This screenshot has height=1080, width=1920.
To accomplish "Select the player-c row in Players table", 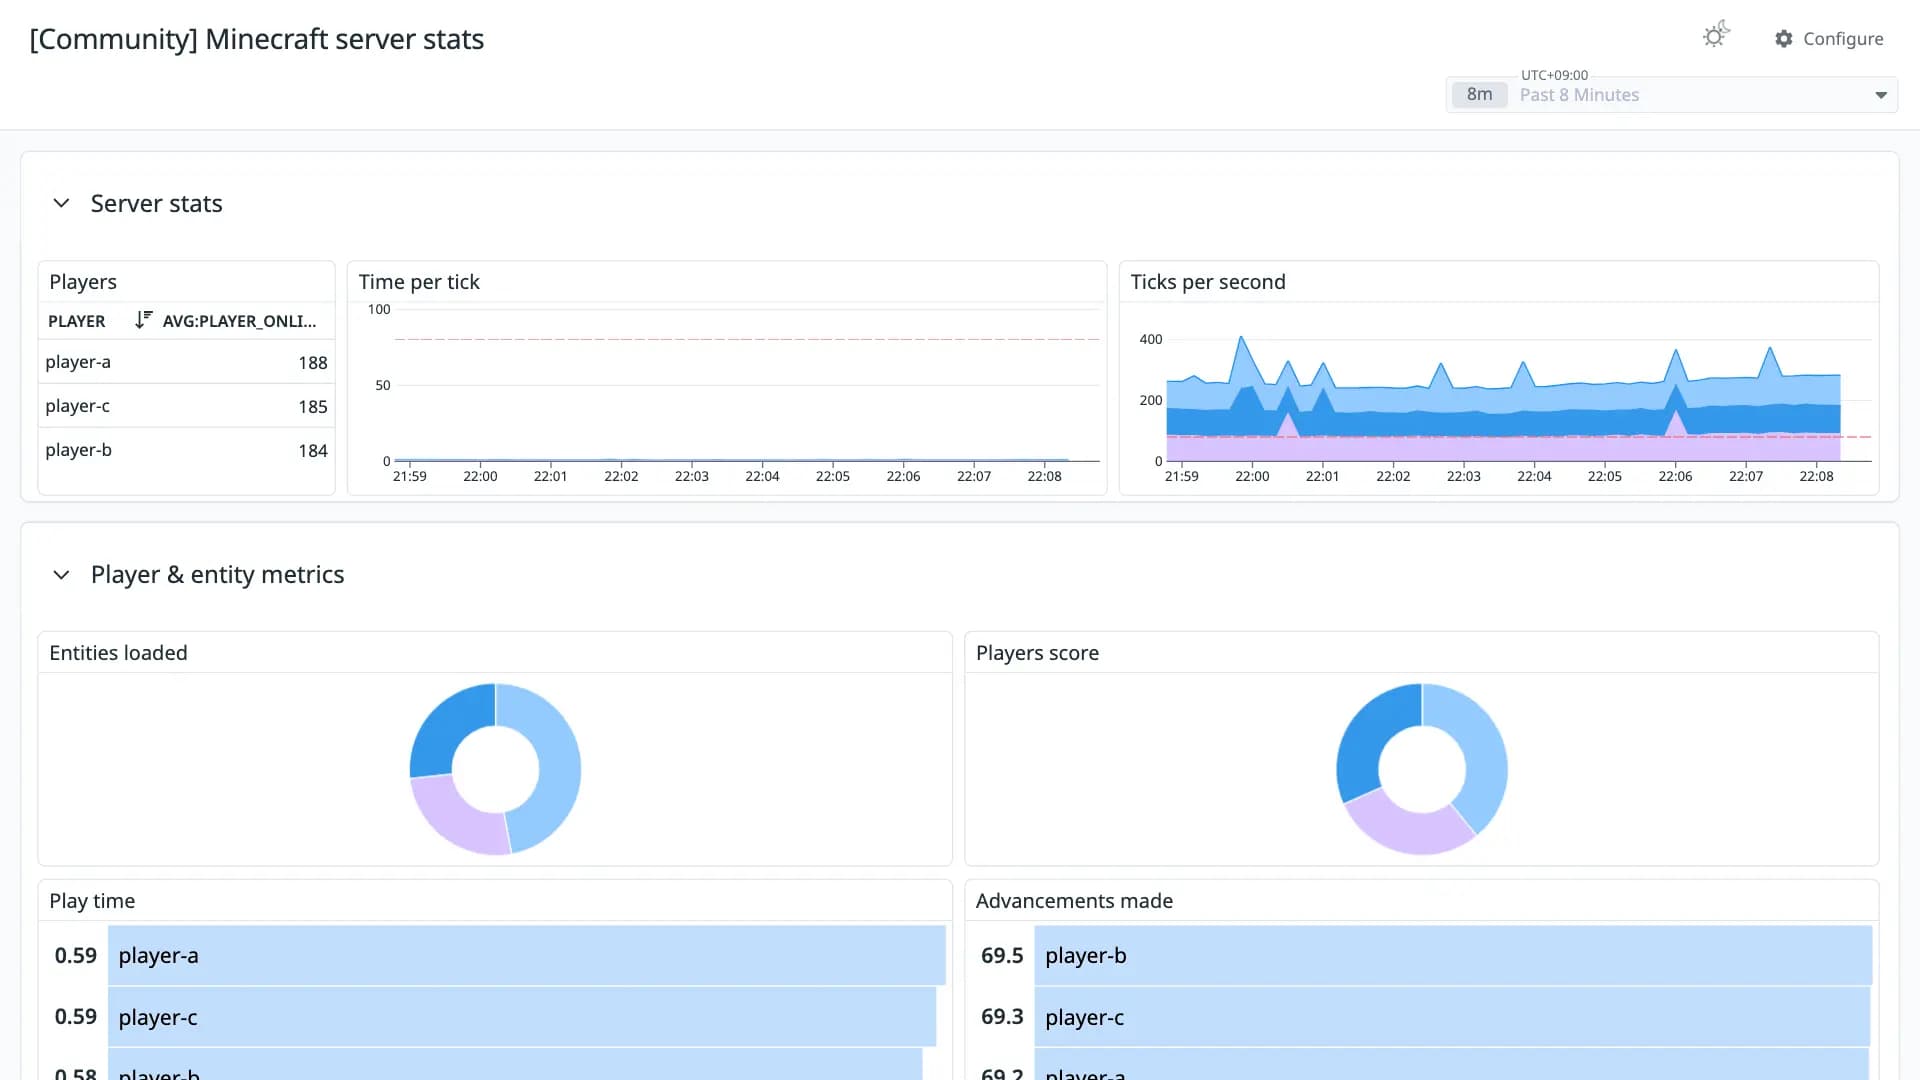I will (186, 406).
